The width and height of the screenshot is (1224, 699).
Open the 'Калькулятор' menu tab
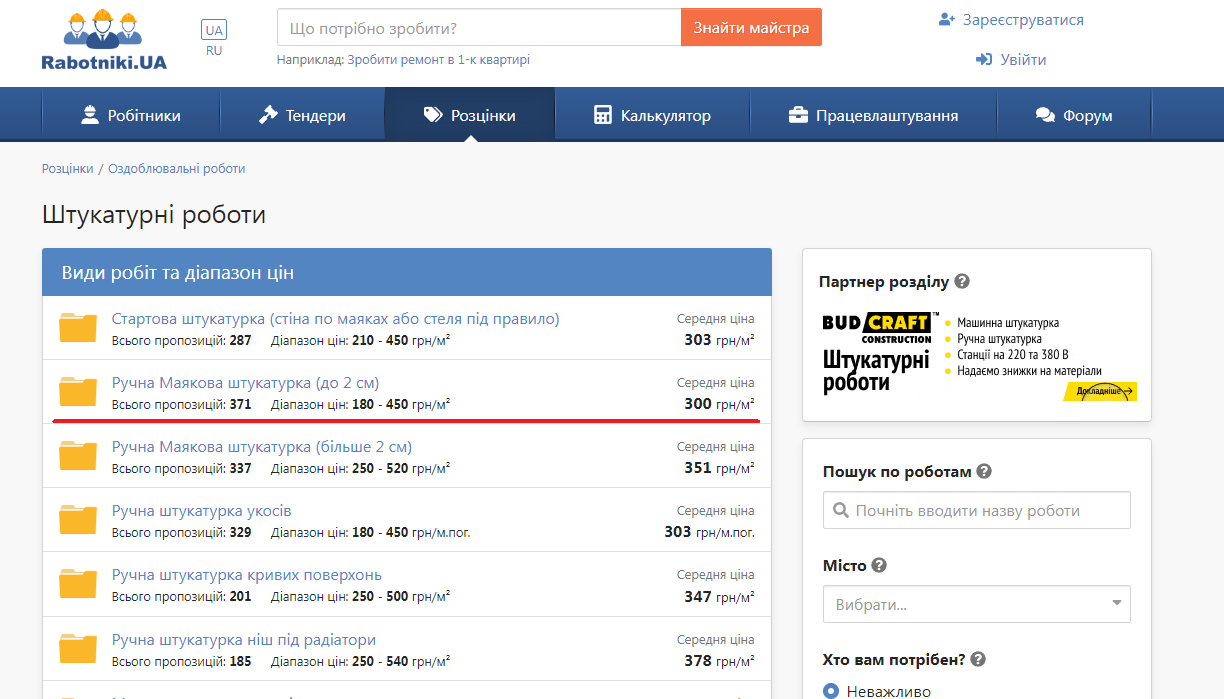[x=653, y=115]
